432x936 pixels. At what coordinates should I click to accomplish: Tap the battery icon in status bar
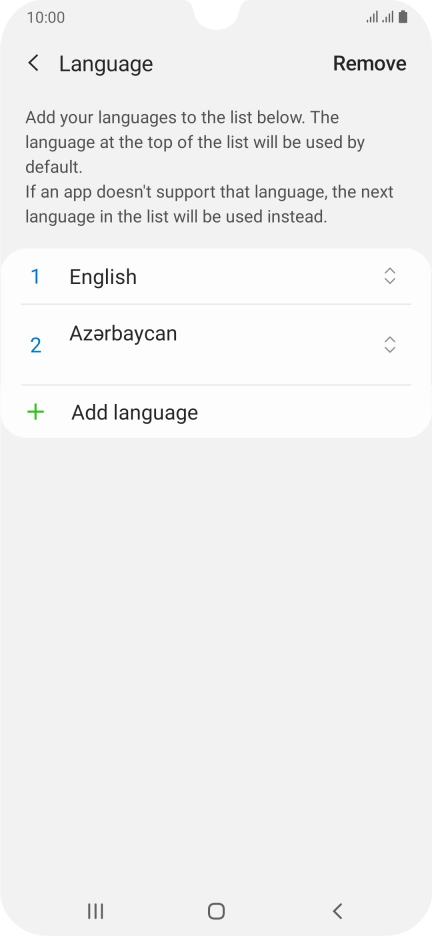click(403, 17)
